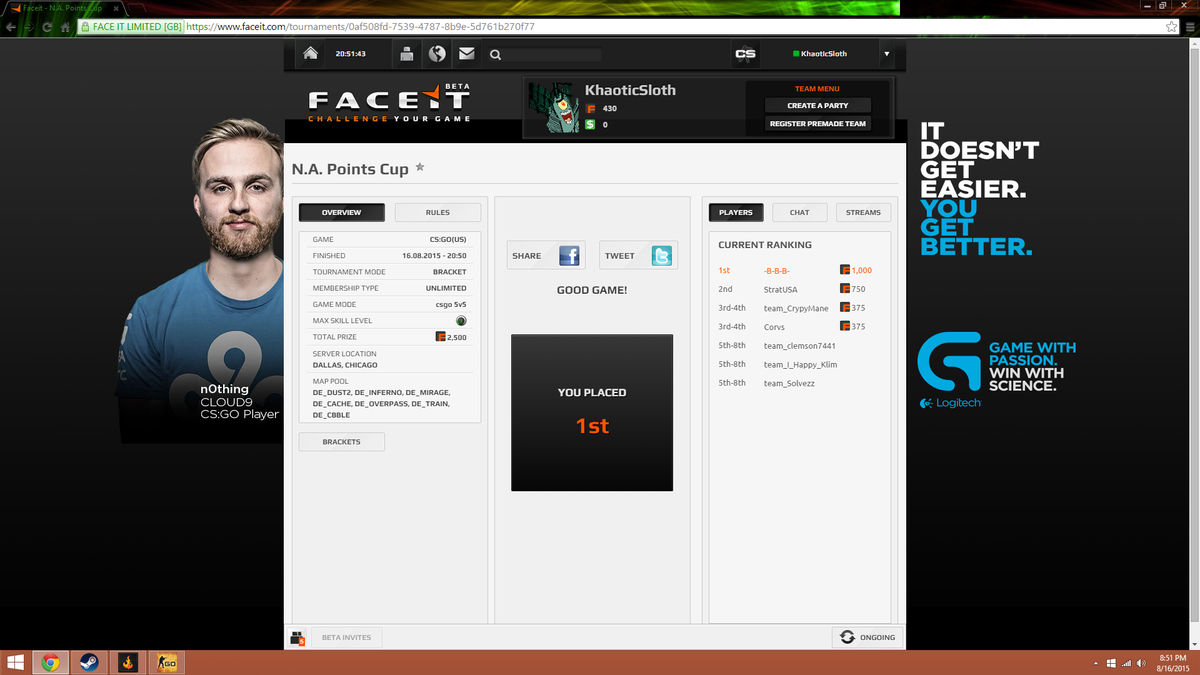
Task: Select team Corvs in ranking
Action: point(775,327)
